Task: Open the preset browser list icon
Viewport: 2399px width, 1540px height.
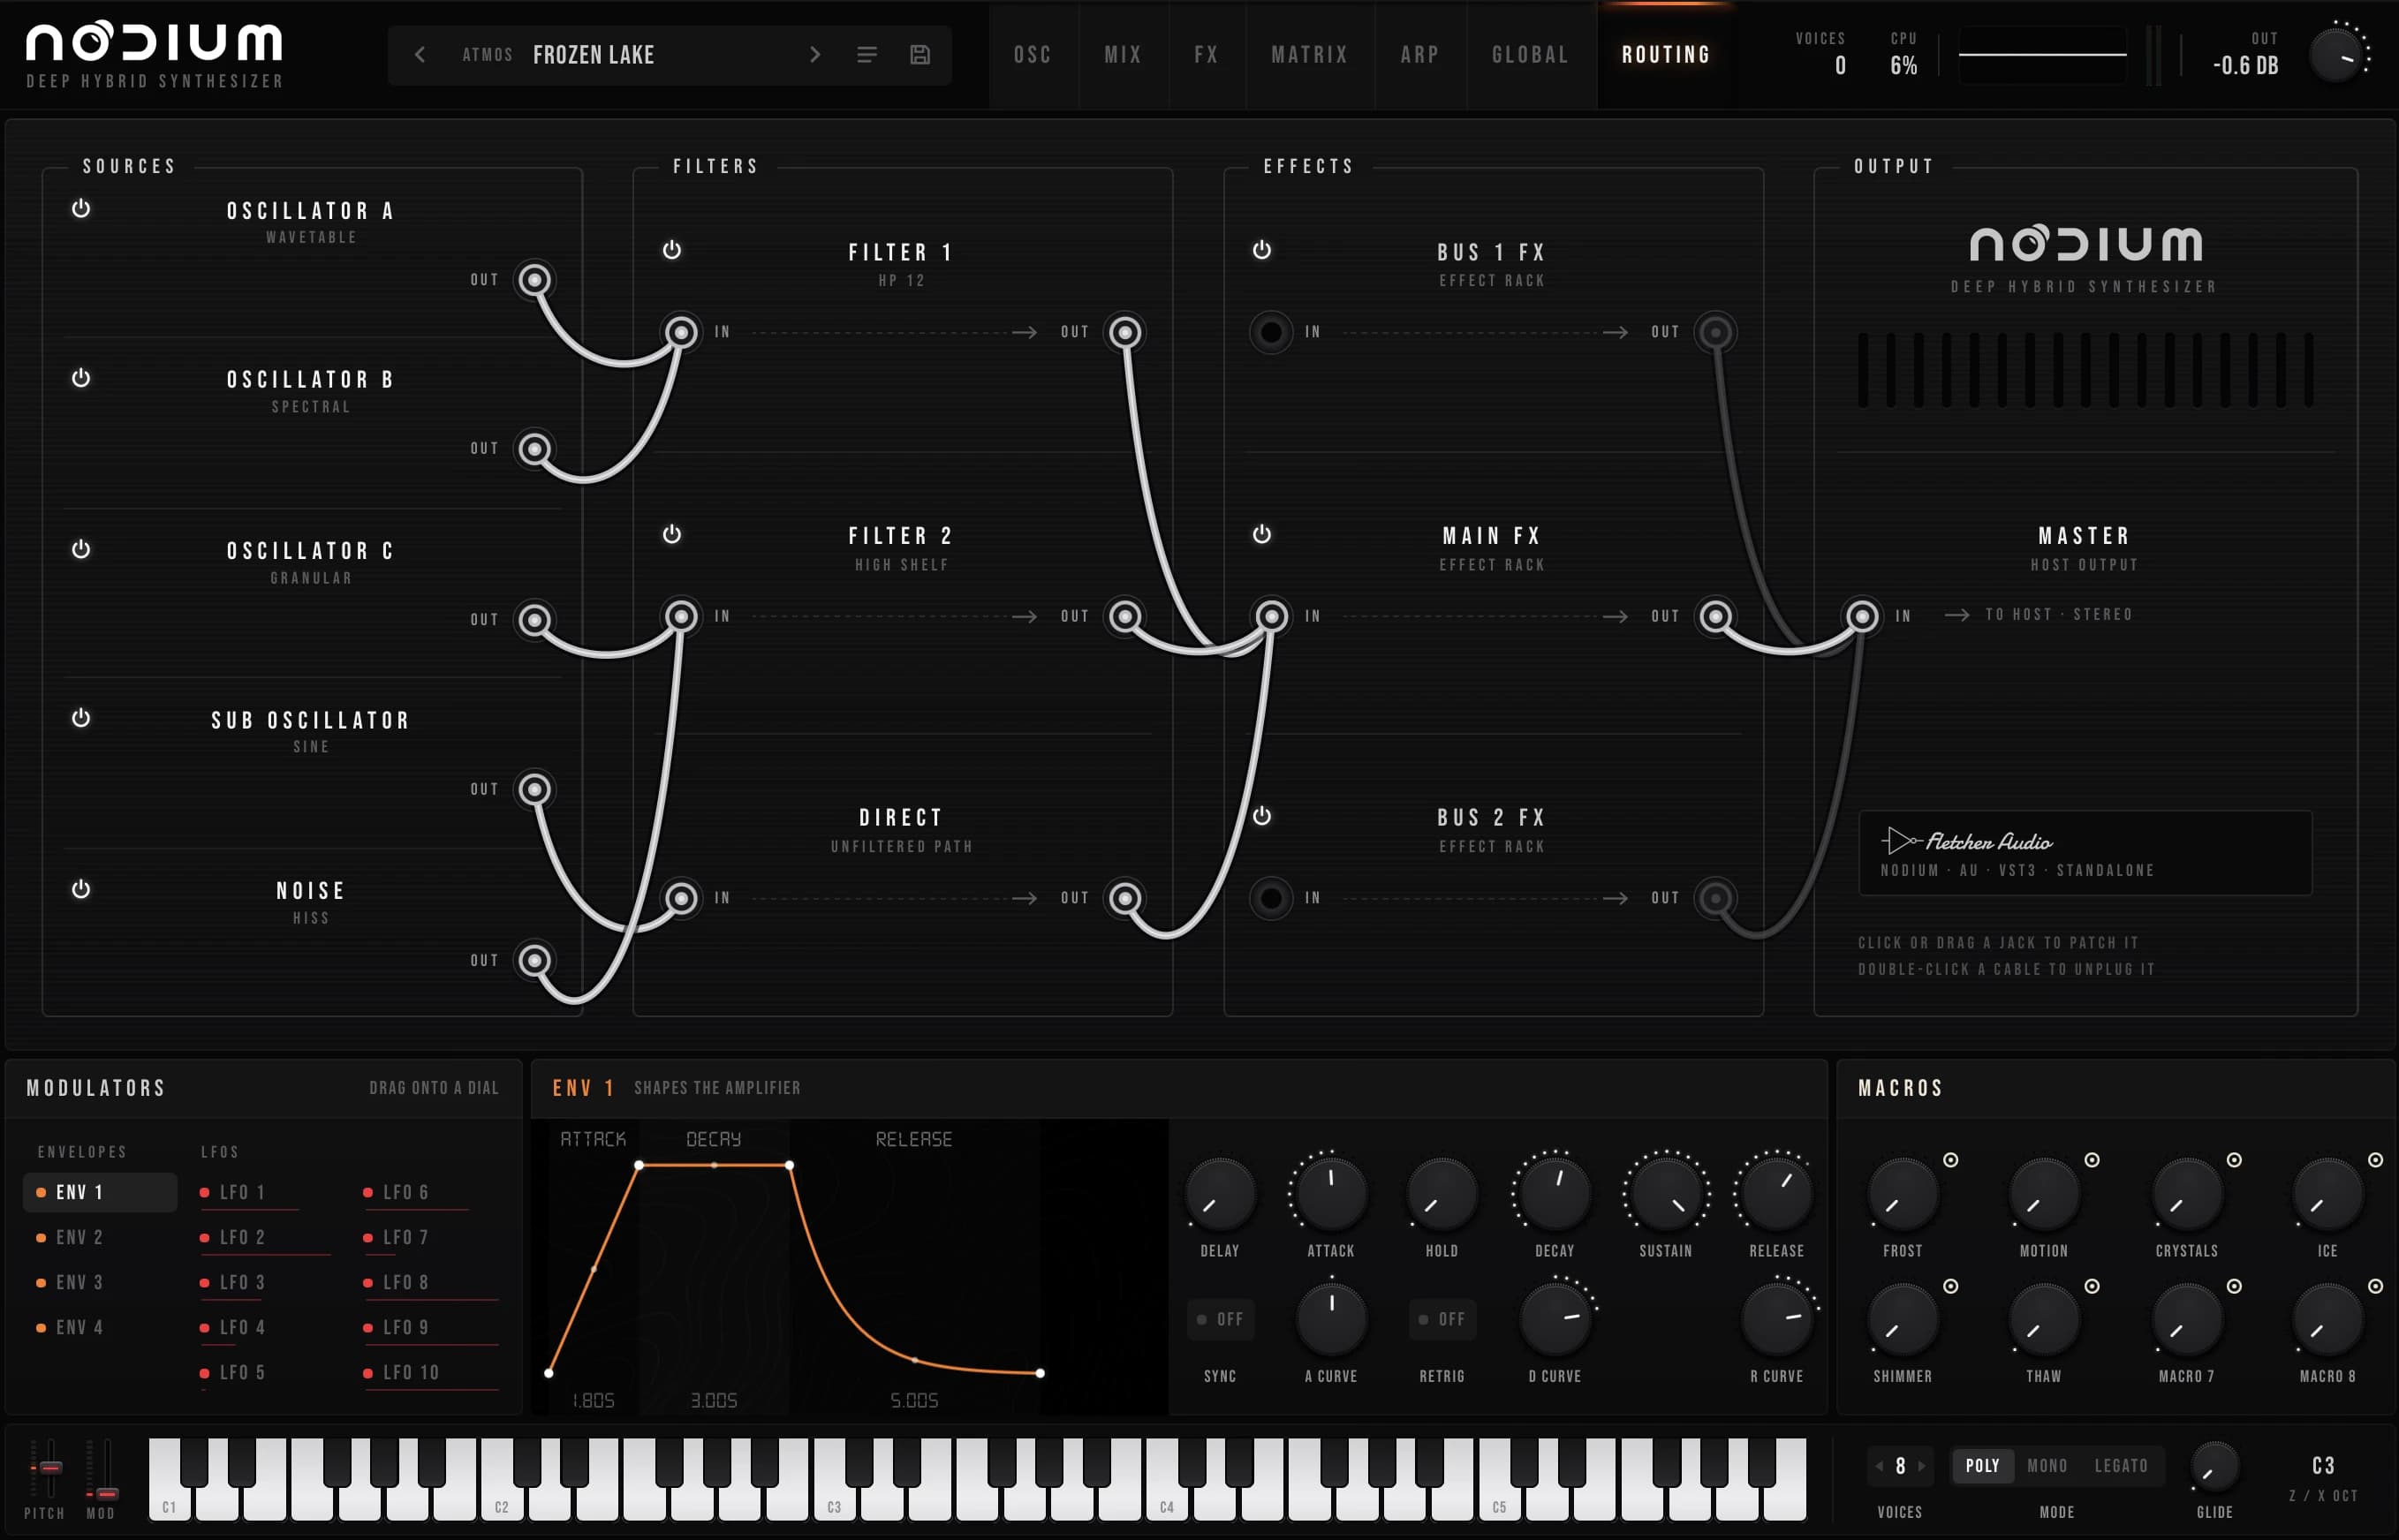Action: pyautogui.click(x=867, y=54)
